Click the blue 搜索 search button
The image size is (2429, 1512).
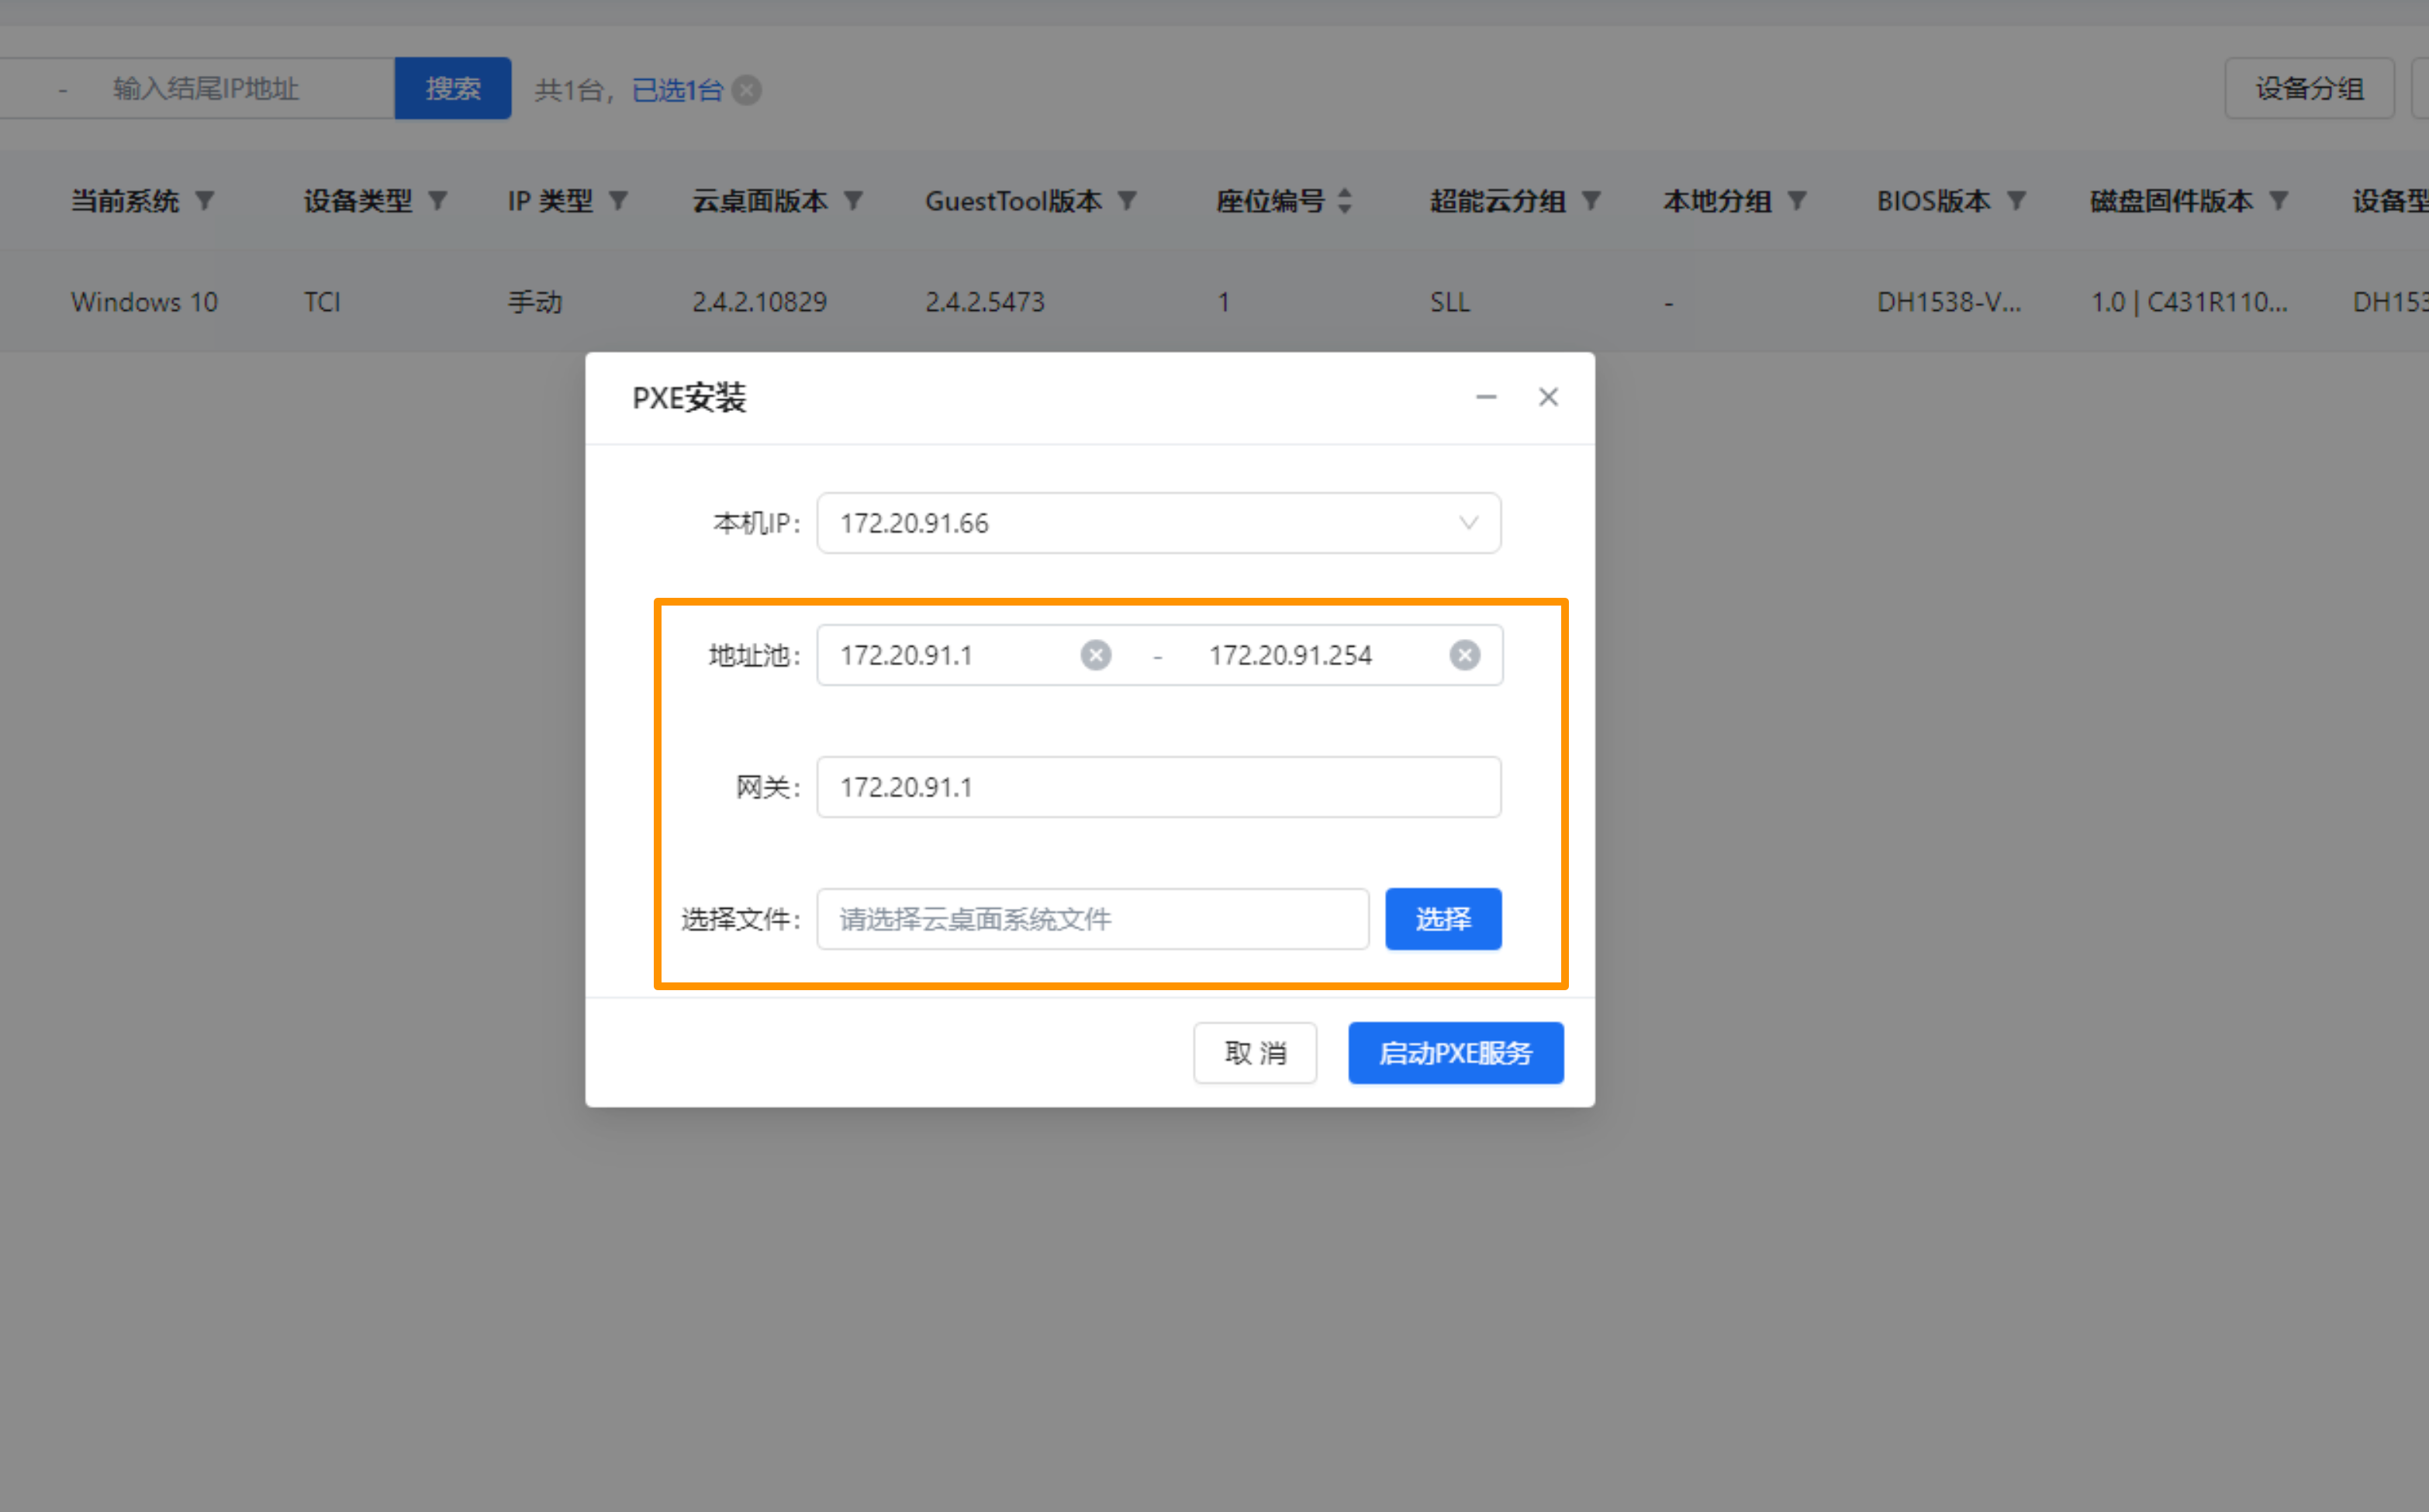pos(453,88)
